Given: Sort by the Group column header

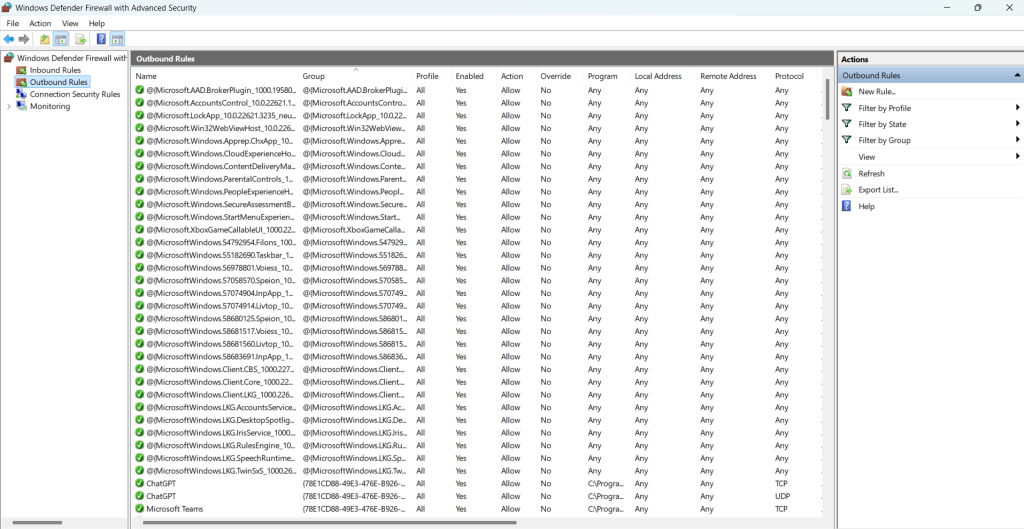Looking at the screenshot, I should pos(355,76).
